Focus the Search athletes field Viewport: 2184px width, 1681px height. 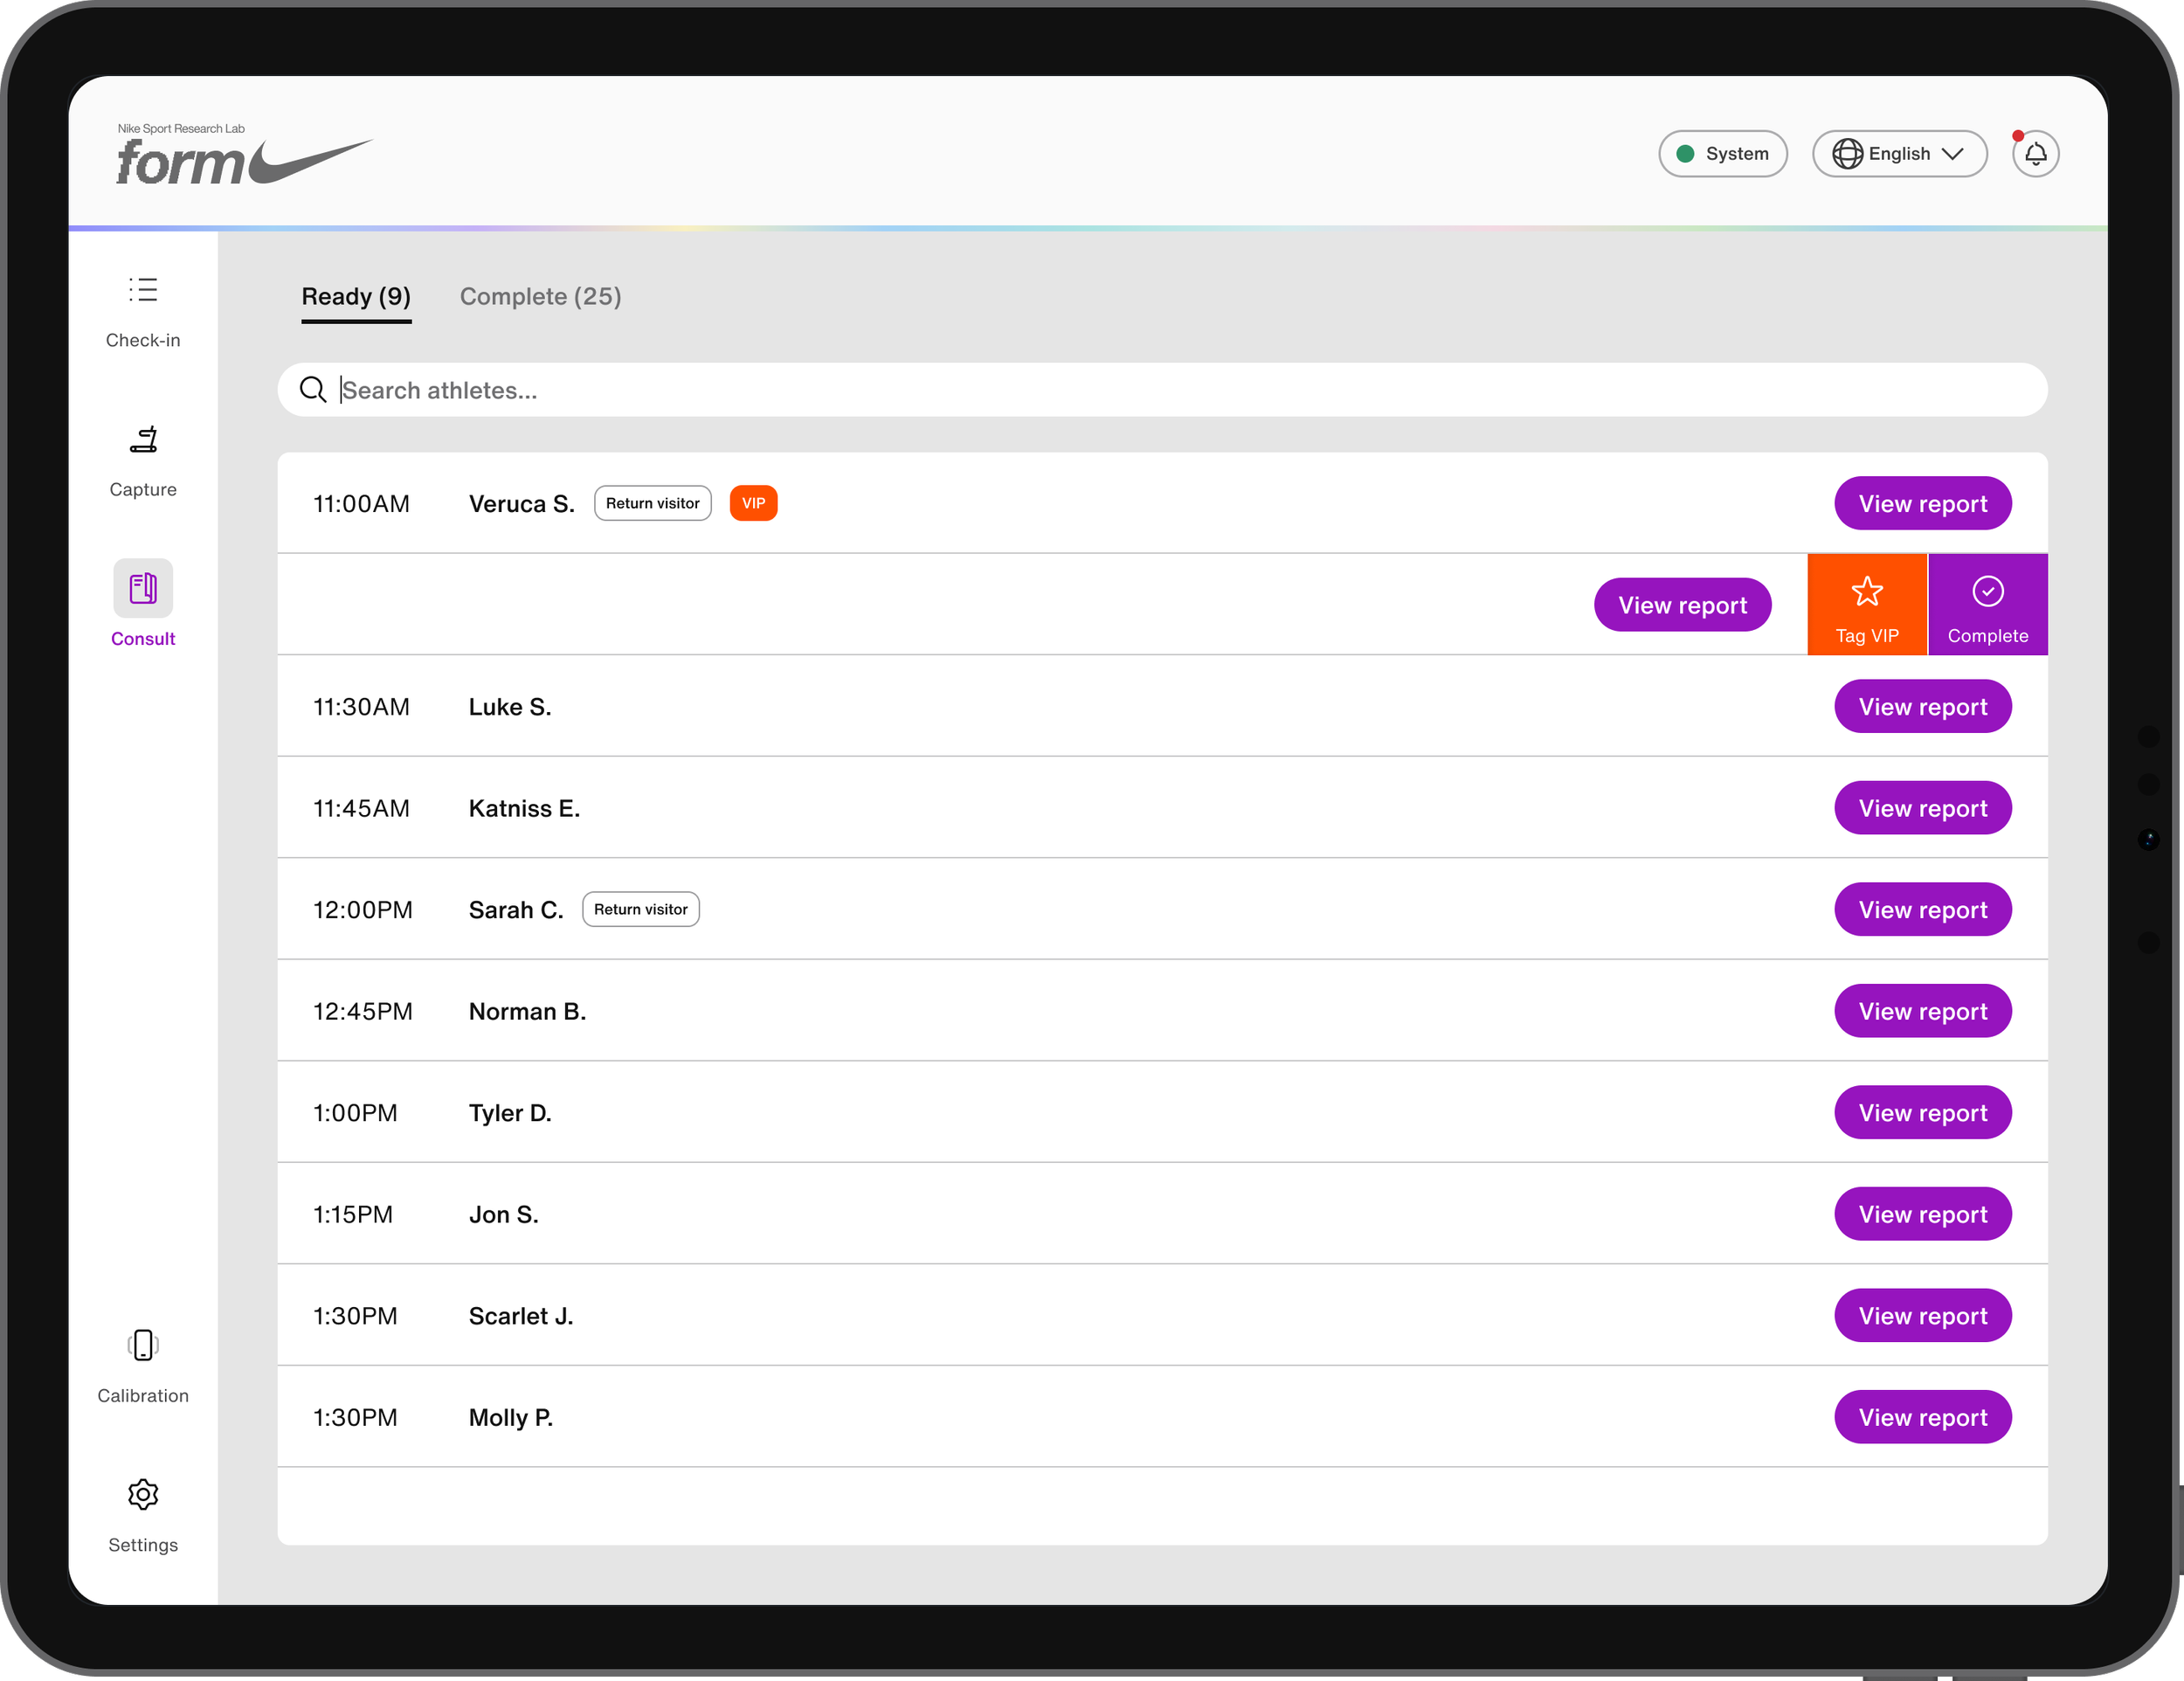pos(1162,390)
